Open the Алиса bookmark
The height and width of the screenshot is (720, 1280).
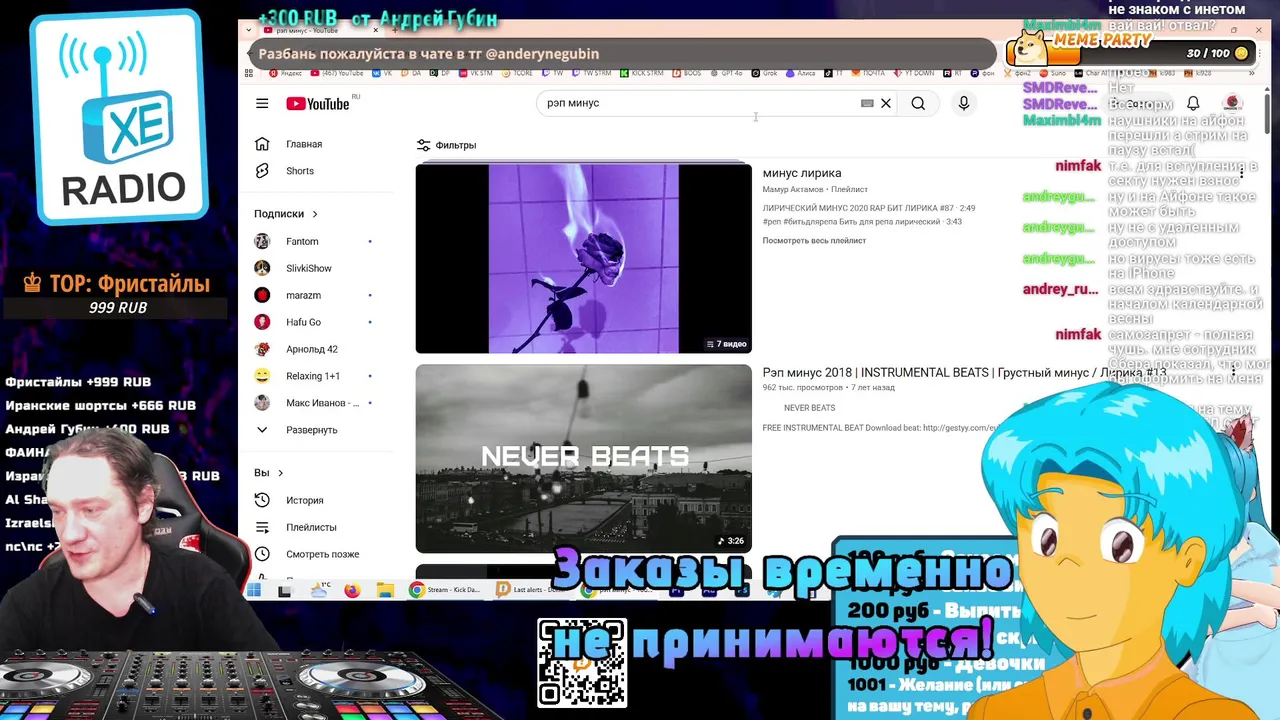tap(802, 73)
